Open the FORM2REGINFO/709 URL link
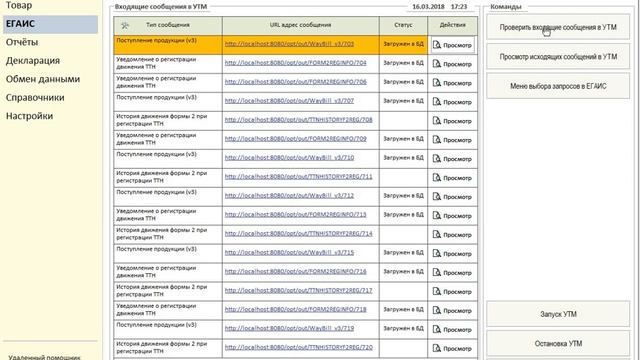 tap(296, 139)
